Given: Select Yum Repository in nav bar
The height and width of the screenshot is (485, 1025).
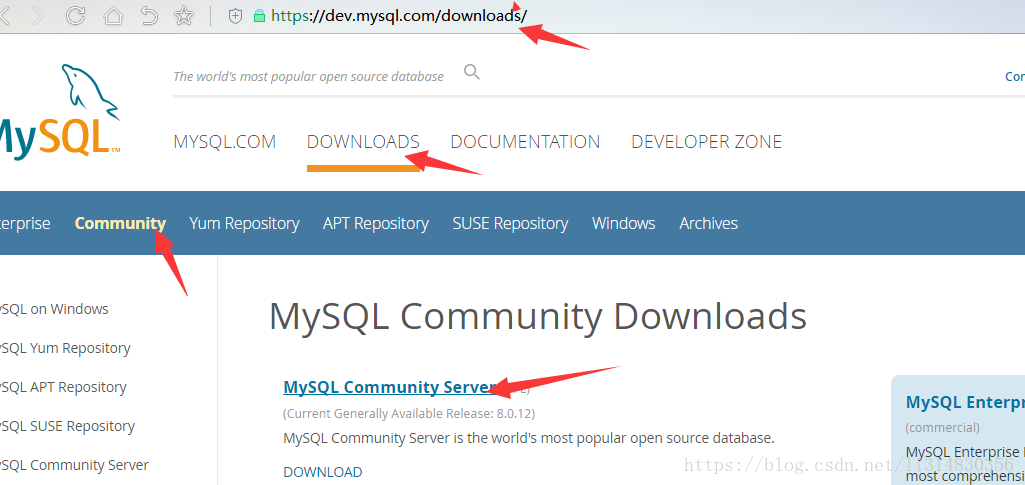Looking at the screenshot, I should (244, 224).
